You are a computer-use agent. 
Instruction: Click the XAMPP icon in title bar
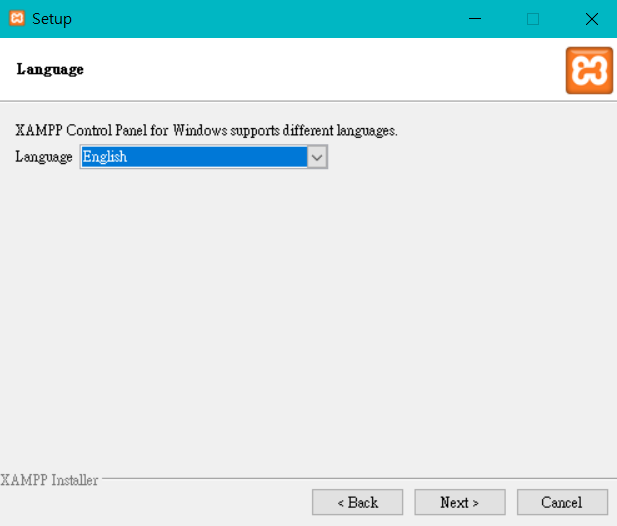[17, 18]
